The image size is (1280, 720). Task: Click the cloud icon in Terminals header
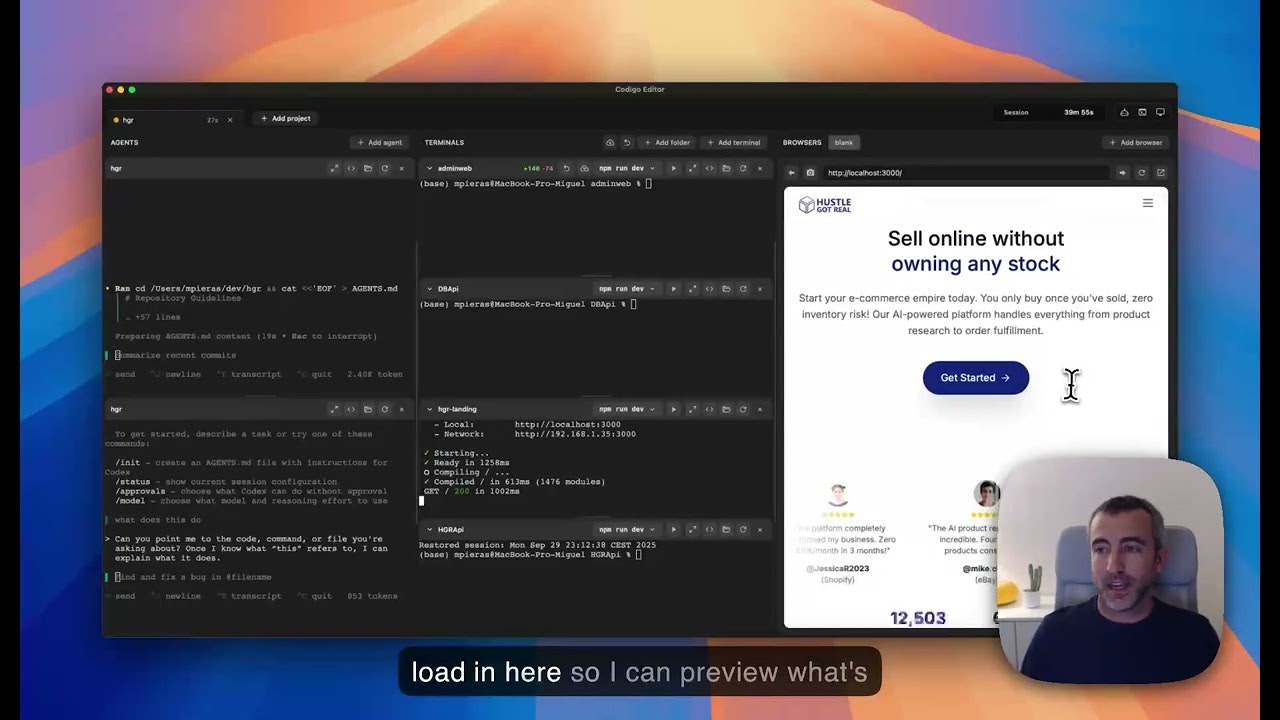(610, 142)
